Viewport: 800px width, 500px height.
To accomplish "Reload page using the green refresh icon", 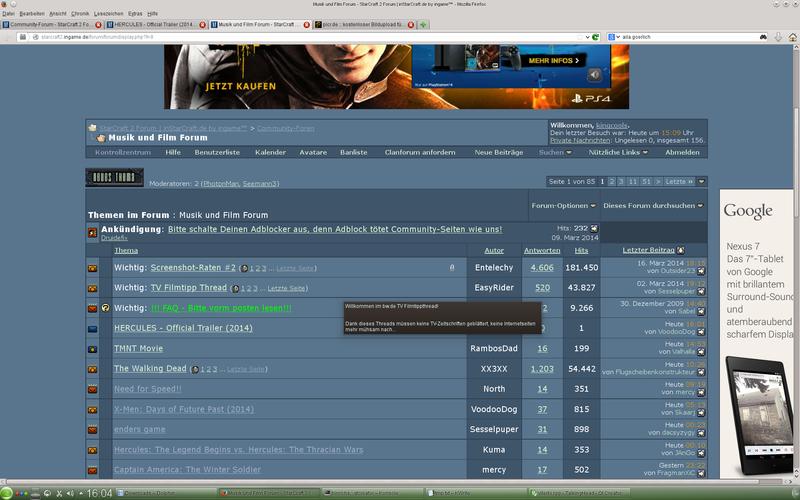I will tap(595, 37).
